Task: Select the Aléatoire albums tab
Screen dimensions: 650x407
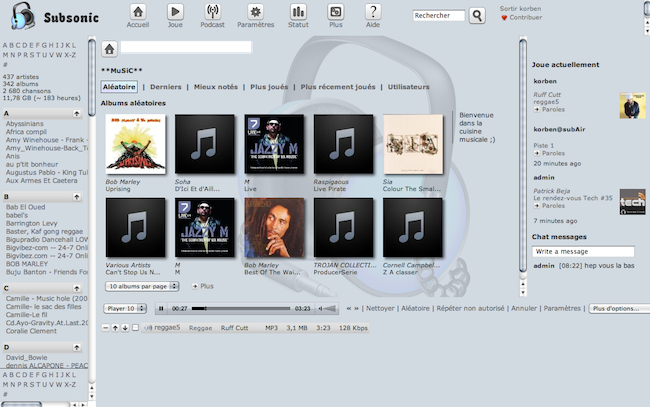Action: coord(119,87)
